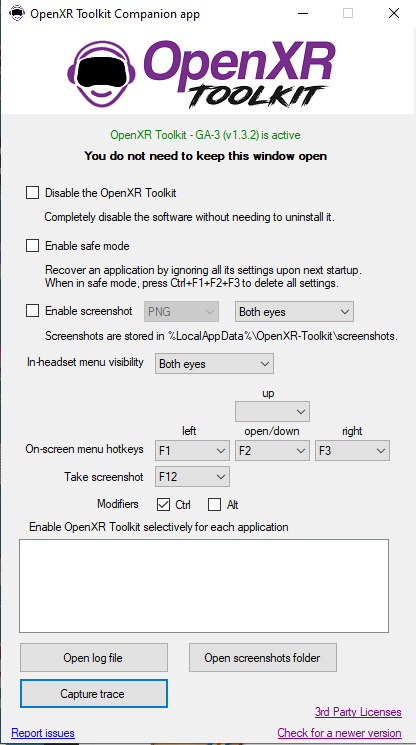Expand the In-headset menu visibility dropdown
The image size is (416, 745).
(214, 364)
